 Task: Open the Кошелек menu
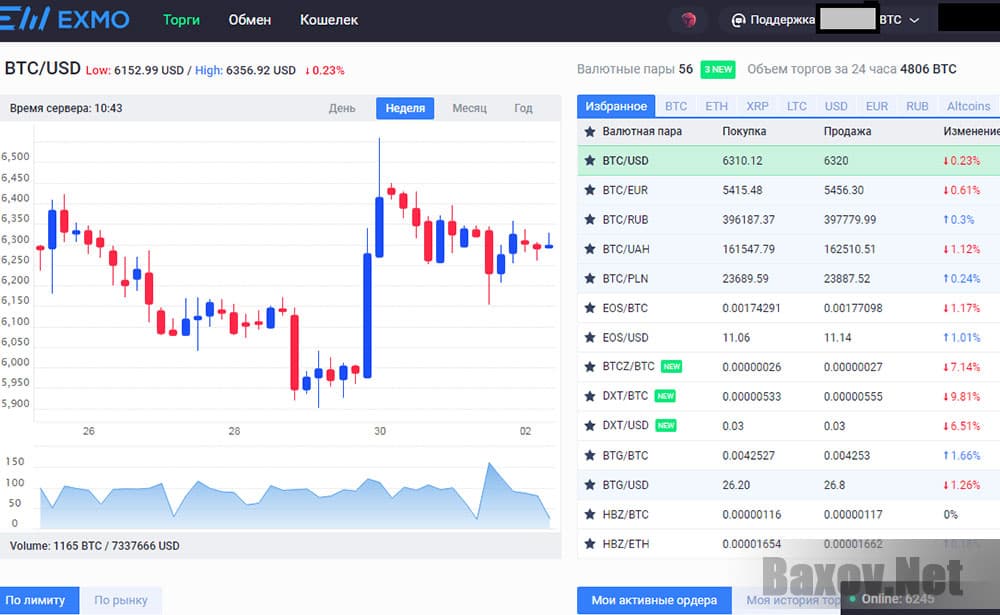328,19
